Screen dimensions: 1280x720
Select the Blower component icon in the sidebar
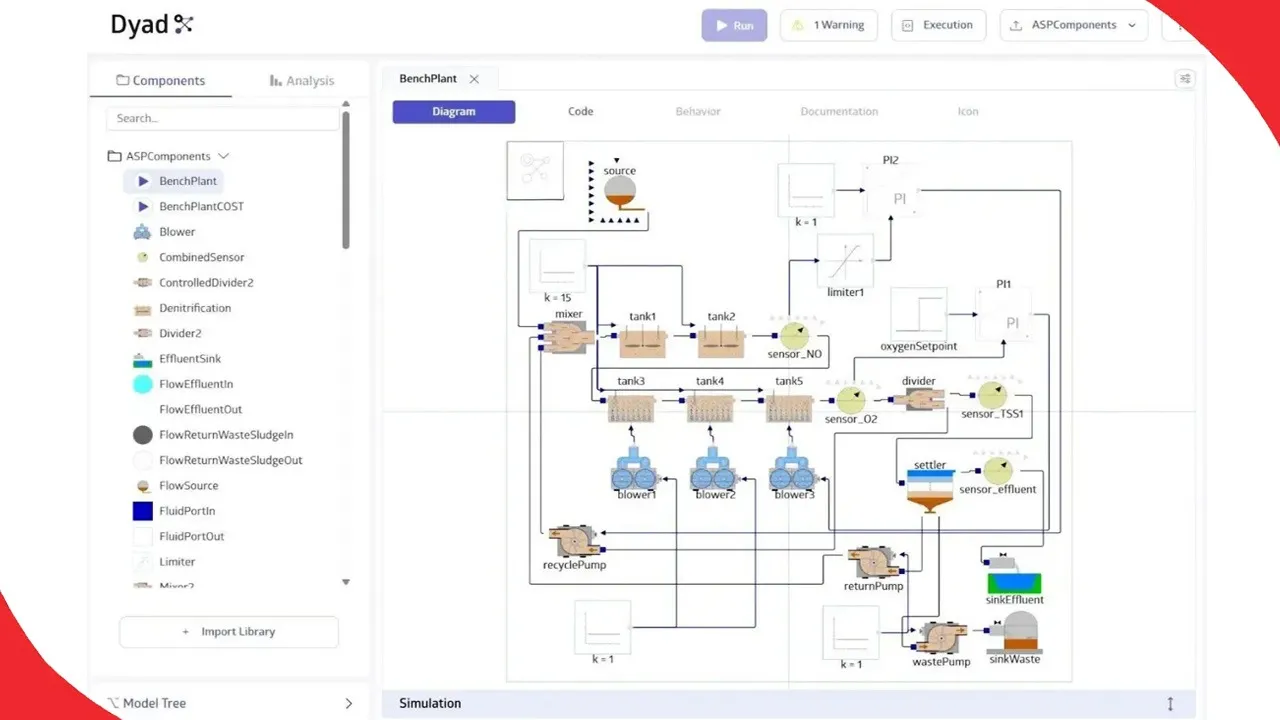[x=141, y=231]
